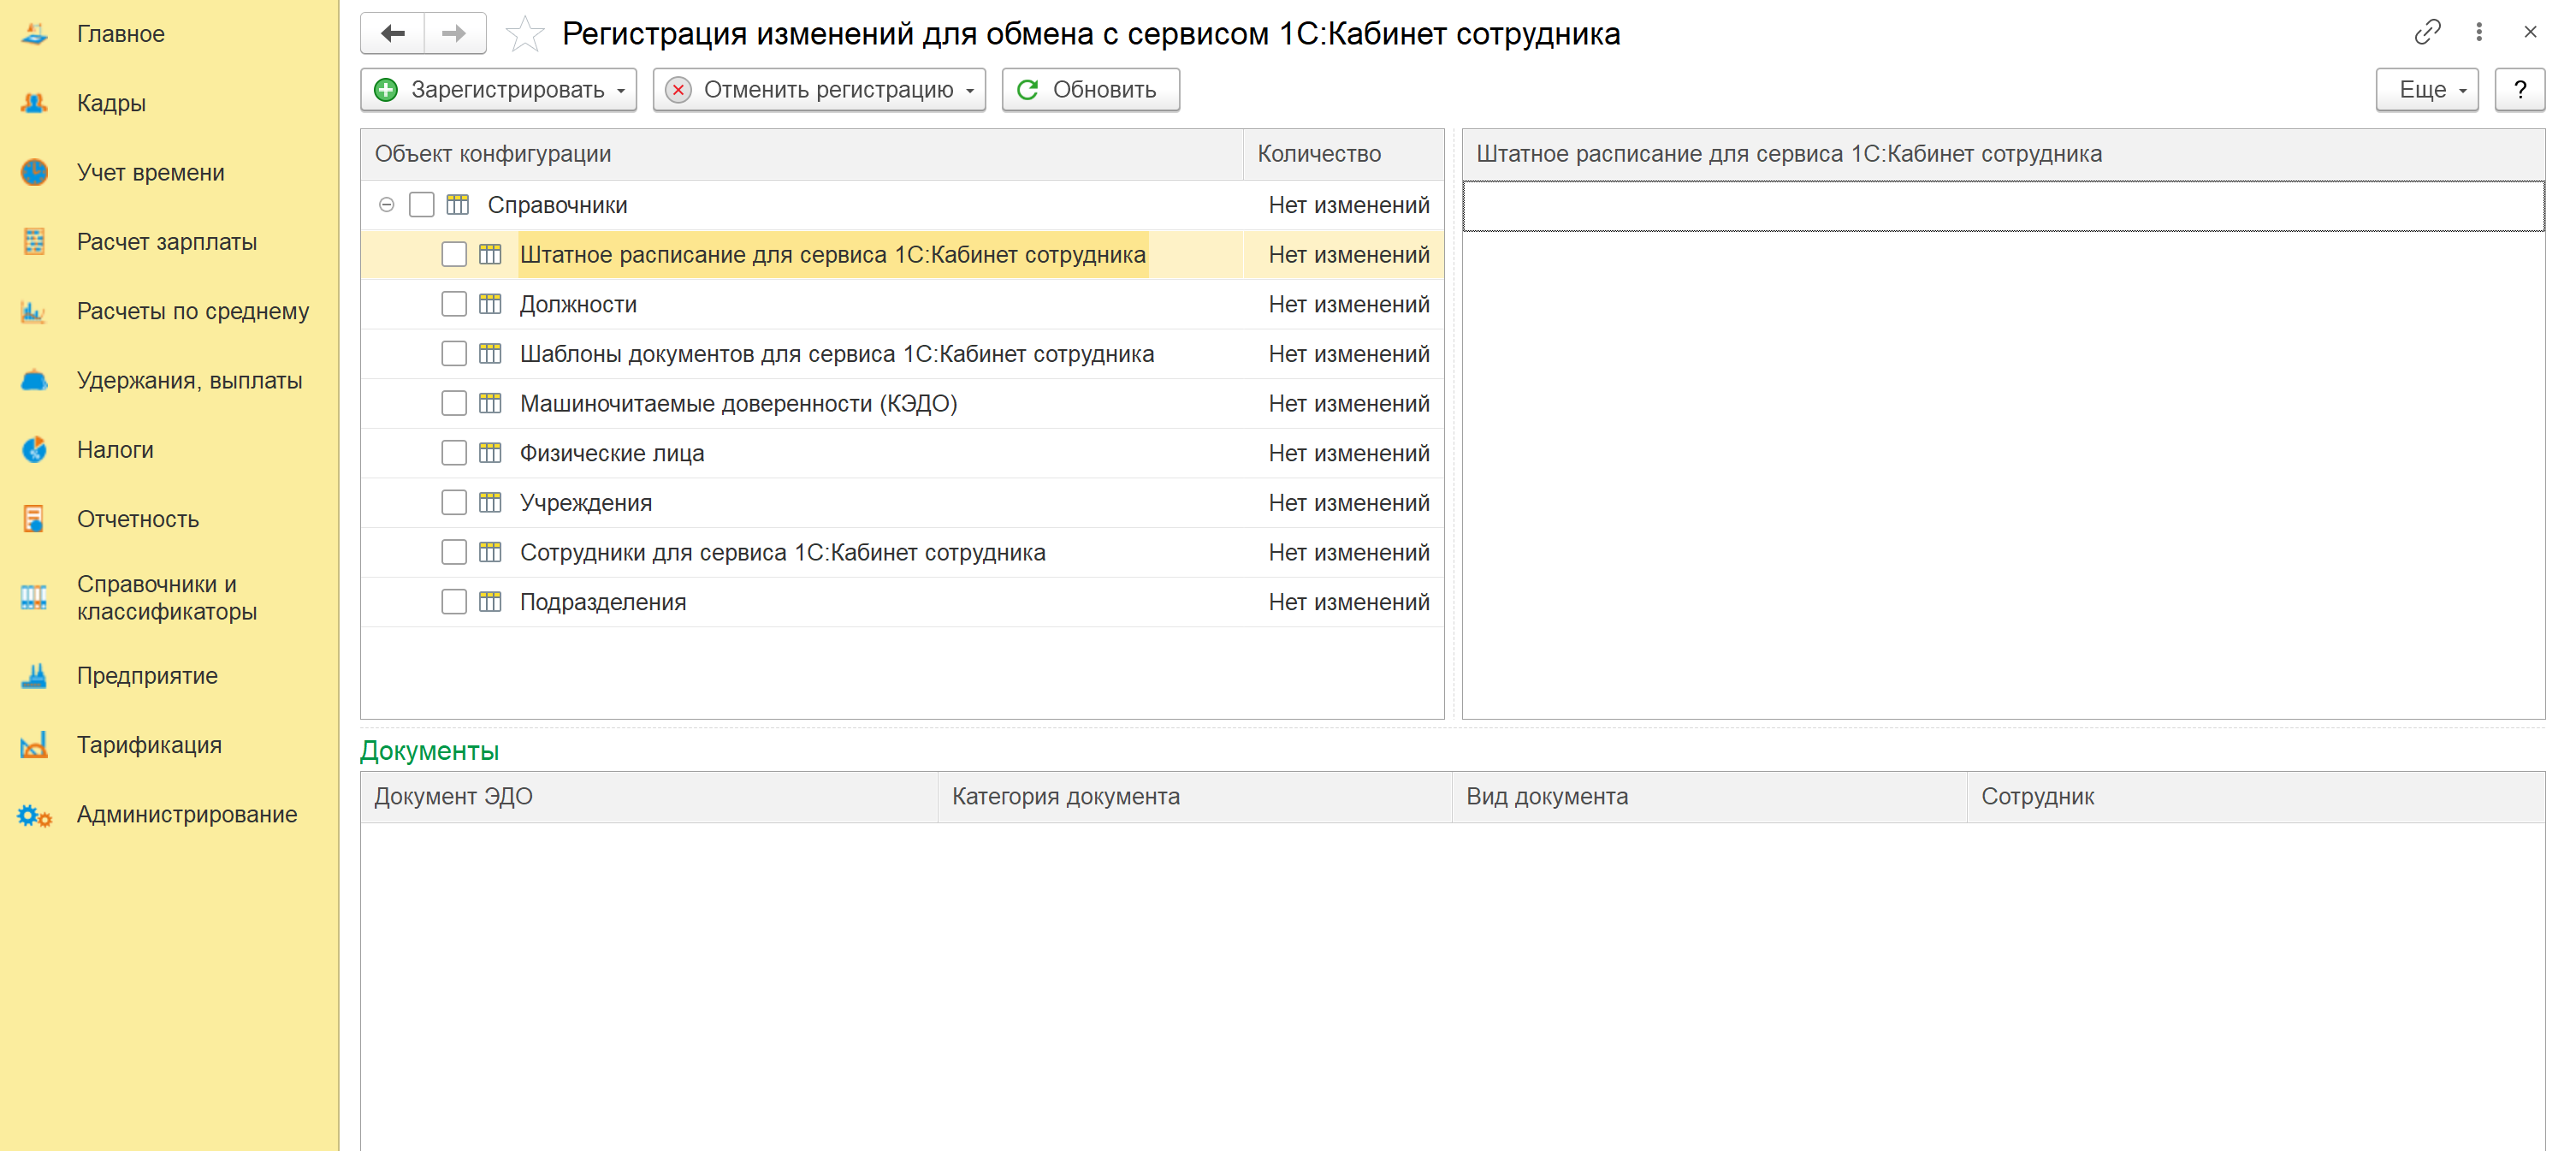Image resolution: width=2576 pixels, height=1151 pixels.
Task: Check the Подразделения checkbox
Action: pyautogui.click(x=454, y=602)
